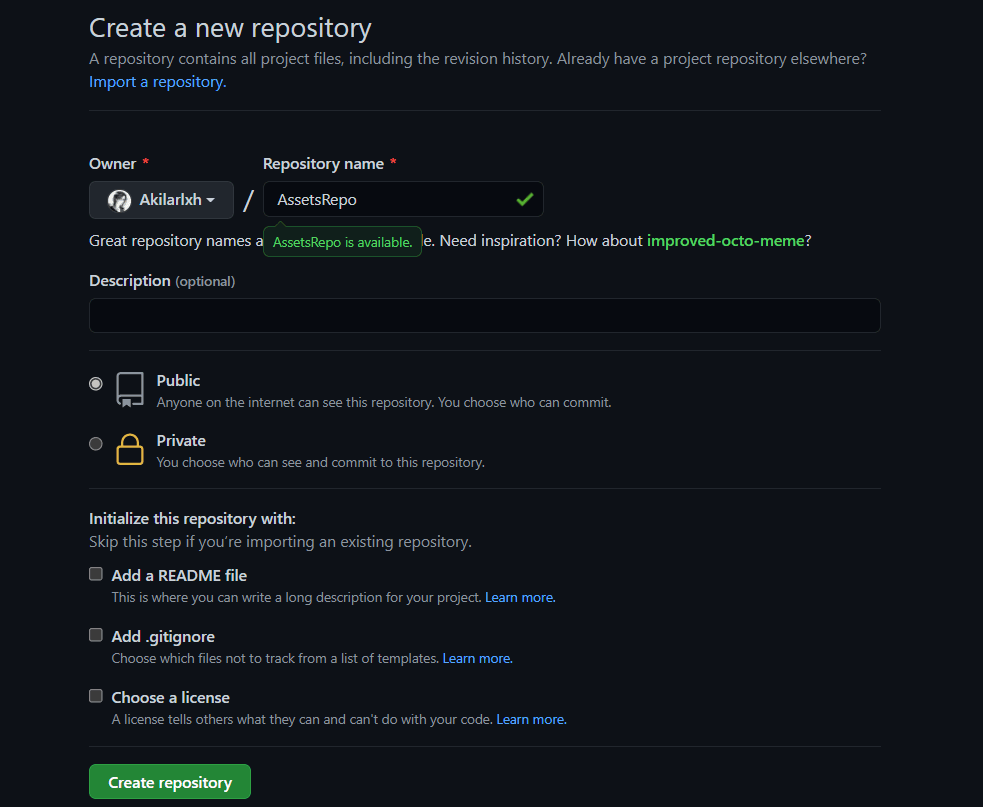Focus the Description text field
The width and height of the screenshot is (983, 807).
pos(484,315)
